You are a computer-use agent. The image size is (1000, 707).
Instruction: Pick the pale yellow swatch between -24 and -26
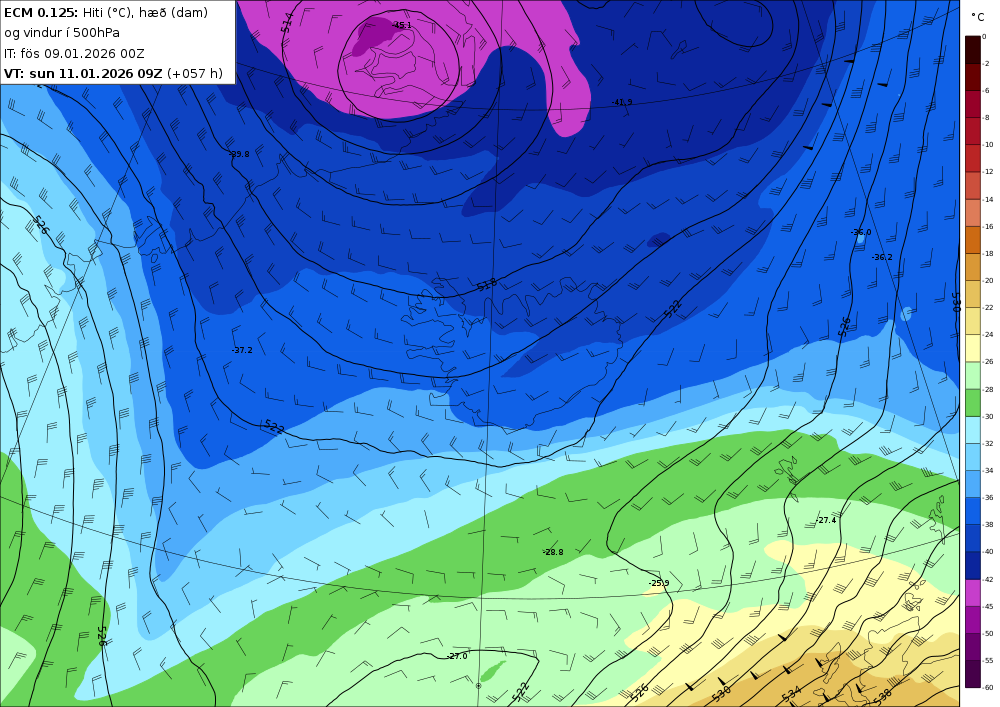point(973,348)
